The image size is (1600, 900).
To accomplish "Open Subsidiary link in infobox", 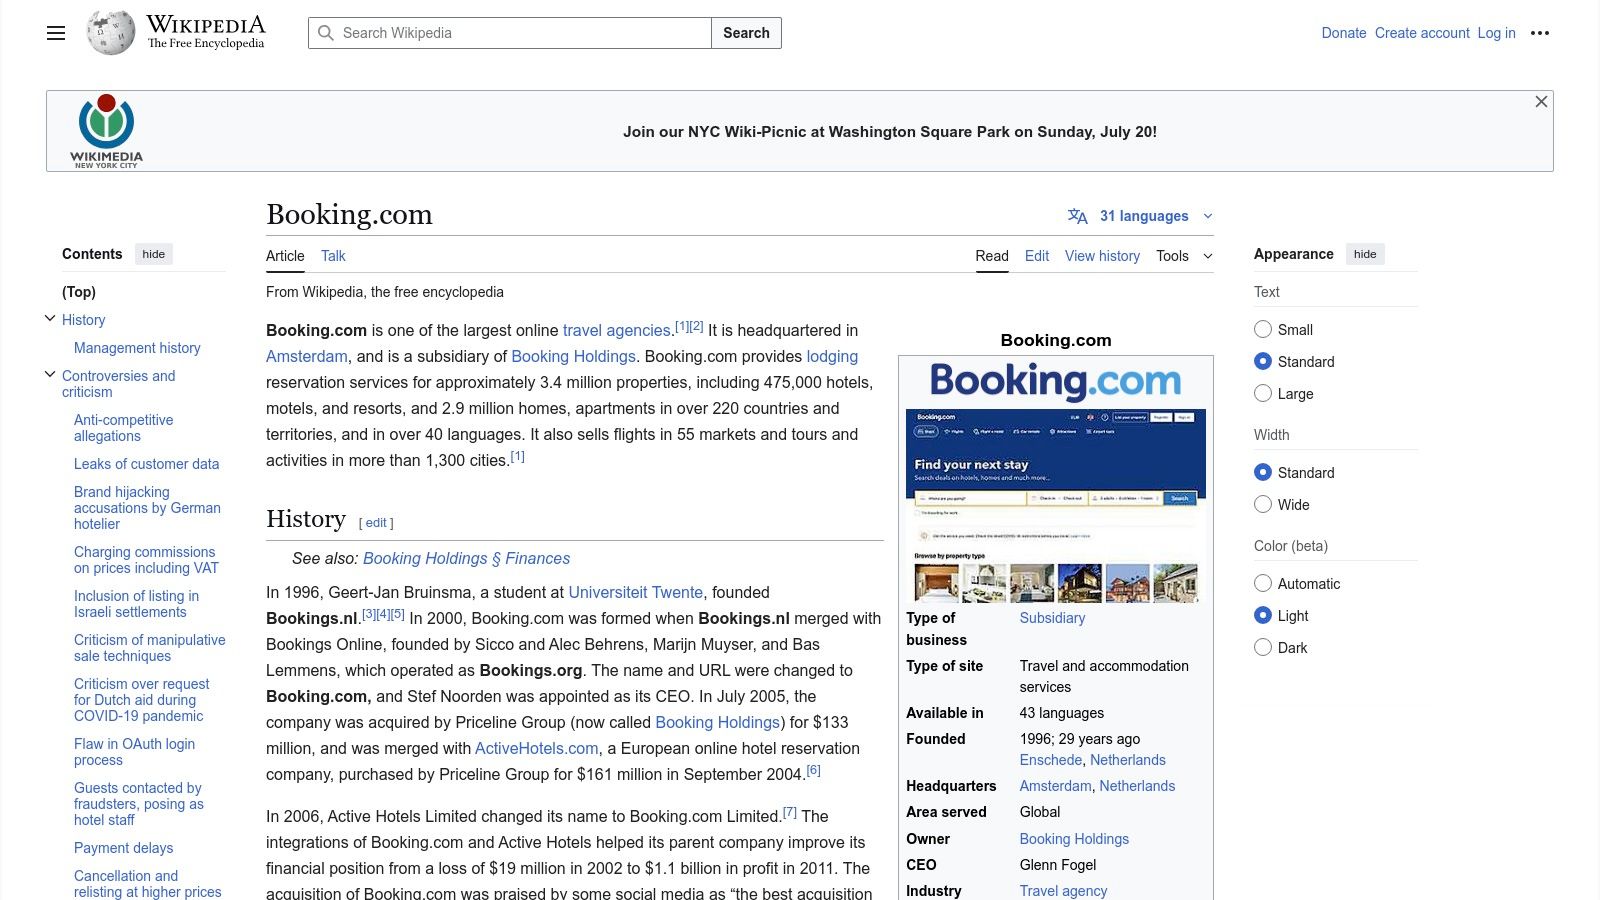I will [x=1052, y=618].
